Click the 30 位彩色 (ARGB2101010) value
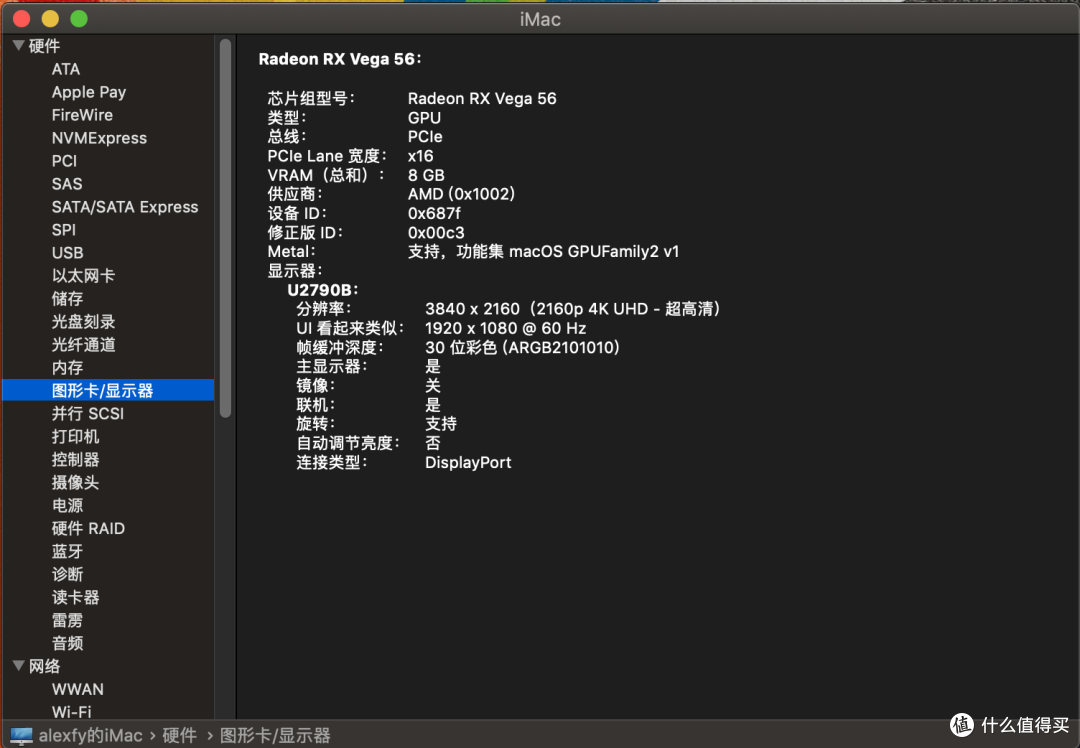The image size is (1080, 748). point(521,347)
